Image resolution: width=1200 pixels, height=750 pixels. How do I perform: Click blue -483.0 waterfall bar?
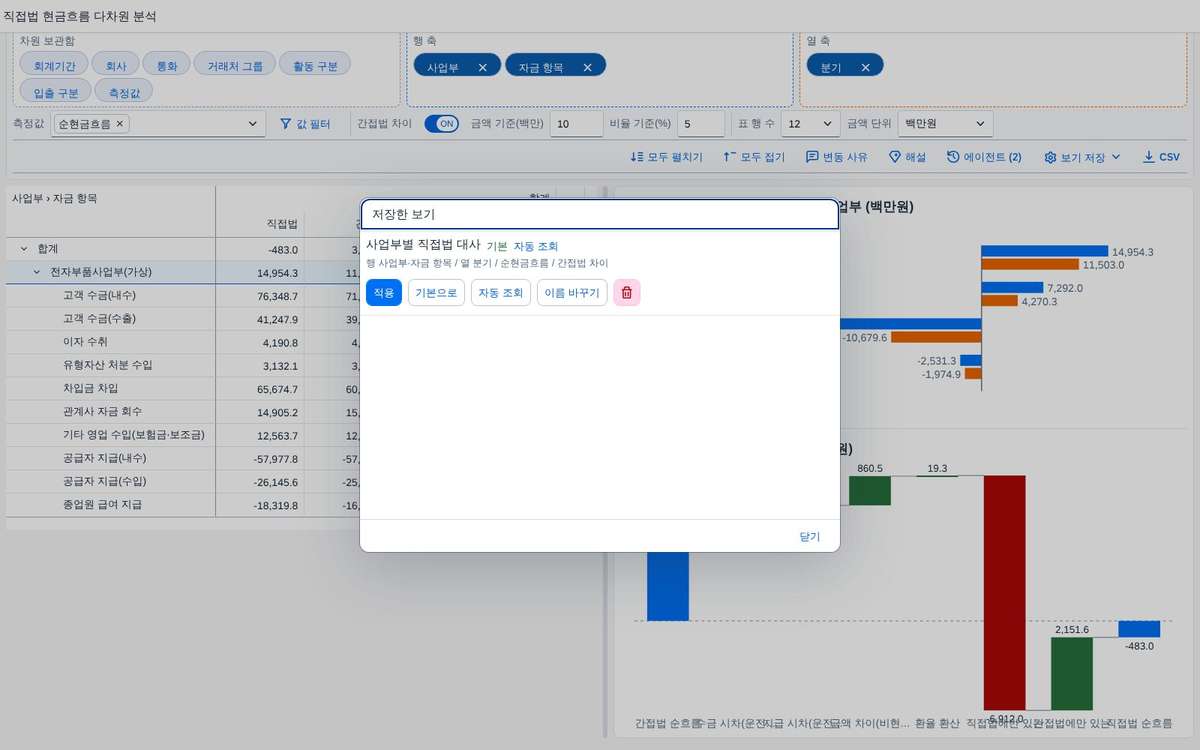point(1139,629)
